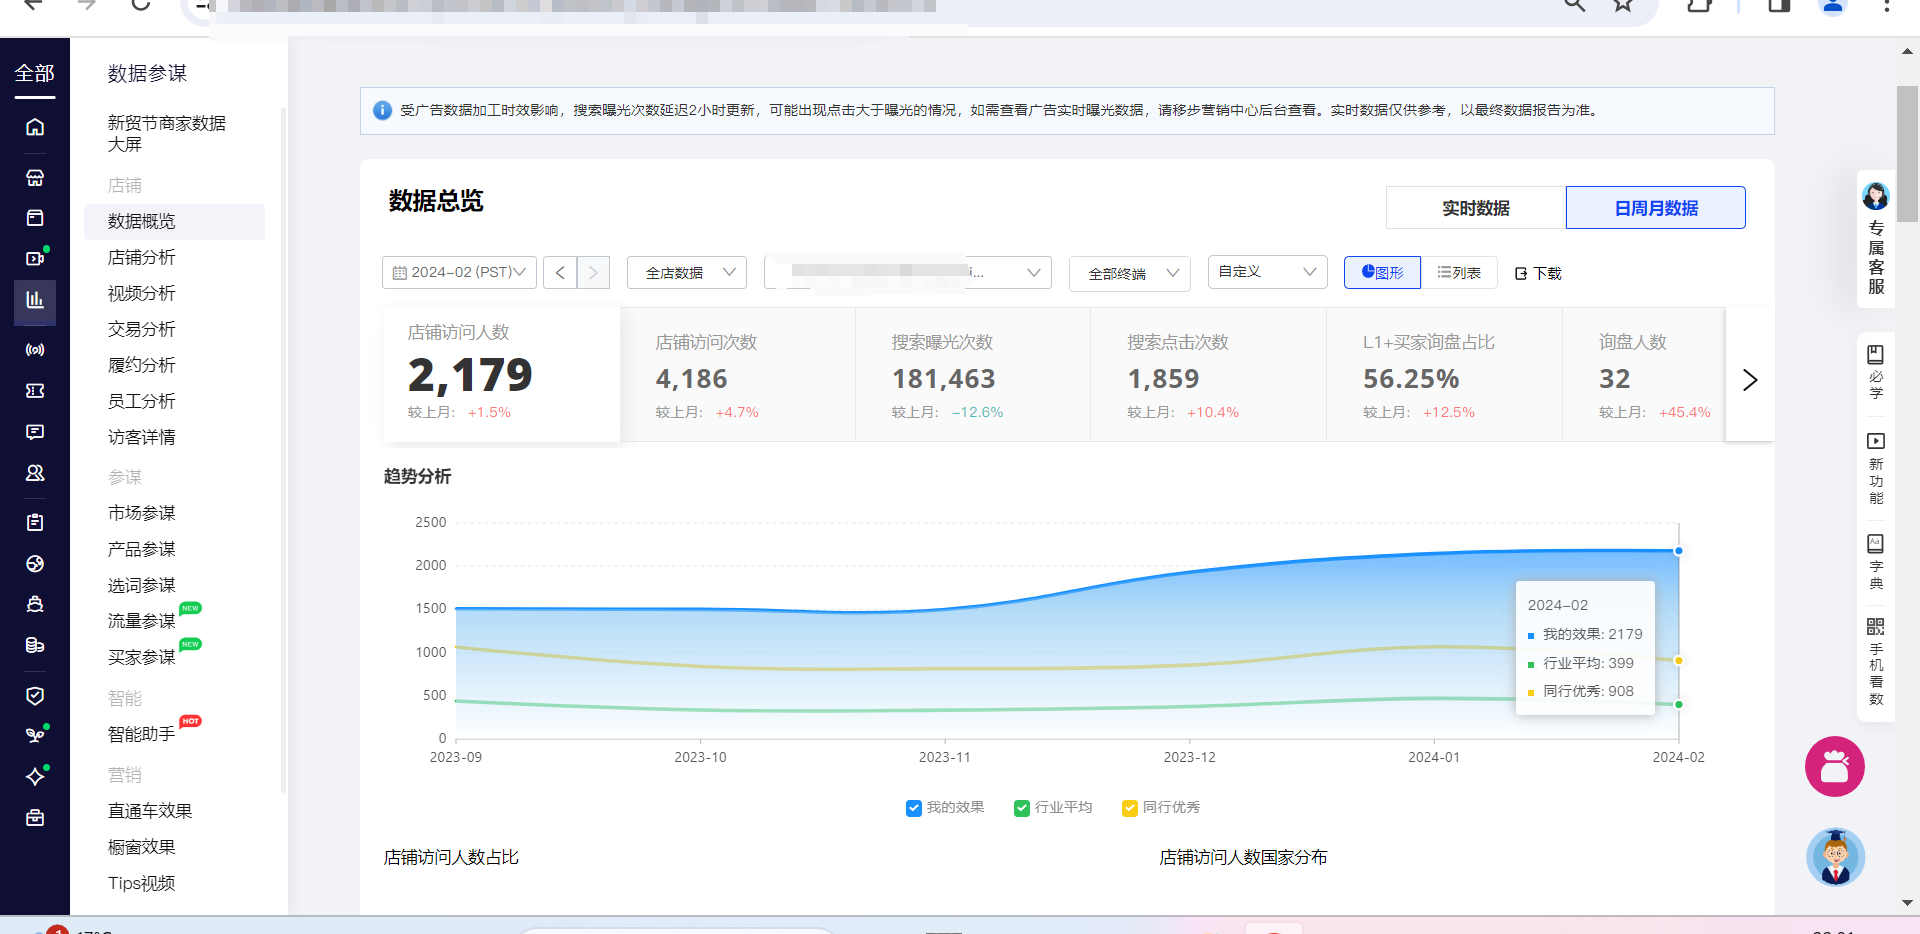Open the store icon in left sidebar
1920x934 pixels.
[35, 178]
